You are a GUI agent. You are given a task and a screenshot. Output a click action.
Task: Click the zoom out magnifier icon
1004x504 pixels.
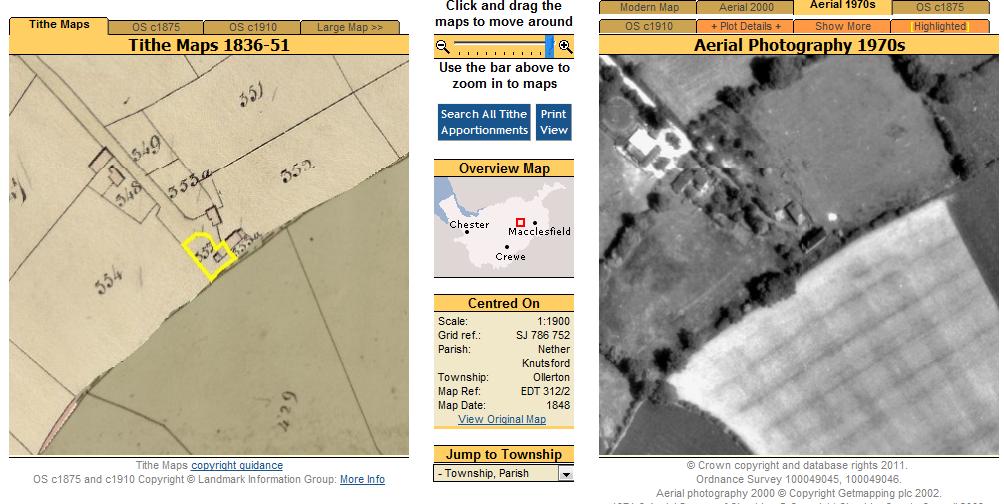(443, 46)
